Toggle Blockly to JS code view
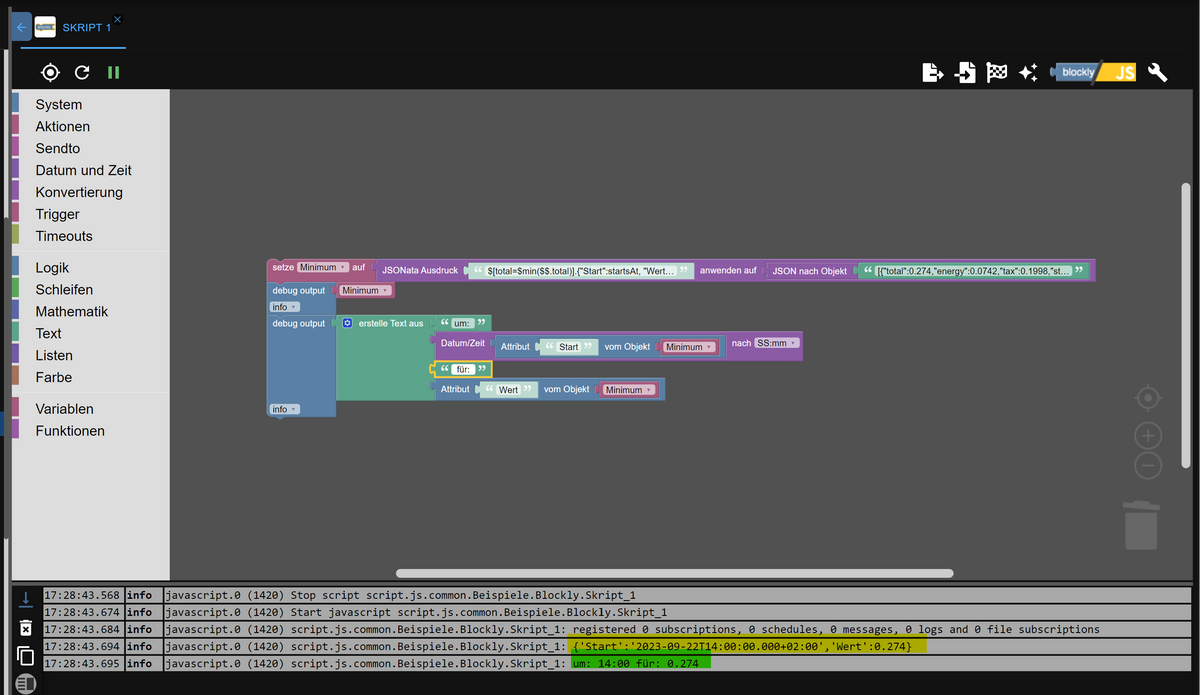 click(1094, 72)
